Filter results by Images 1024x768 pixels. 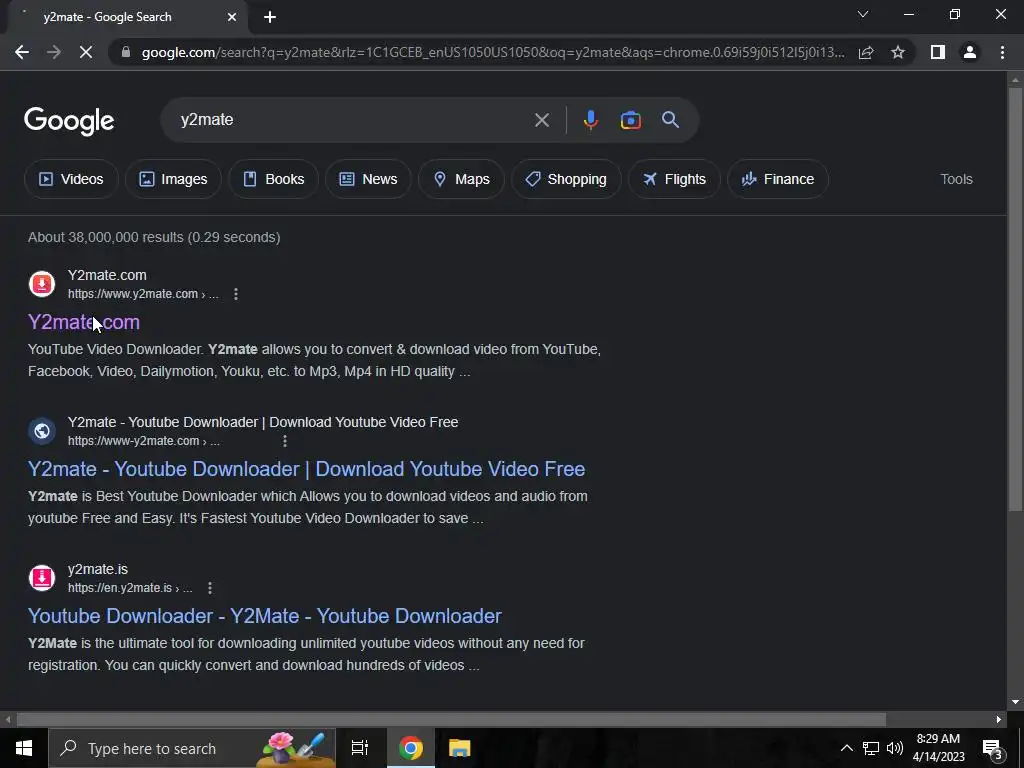tap(173, 179)
